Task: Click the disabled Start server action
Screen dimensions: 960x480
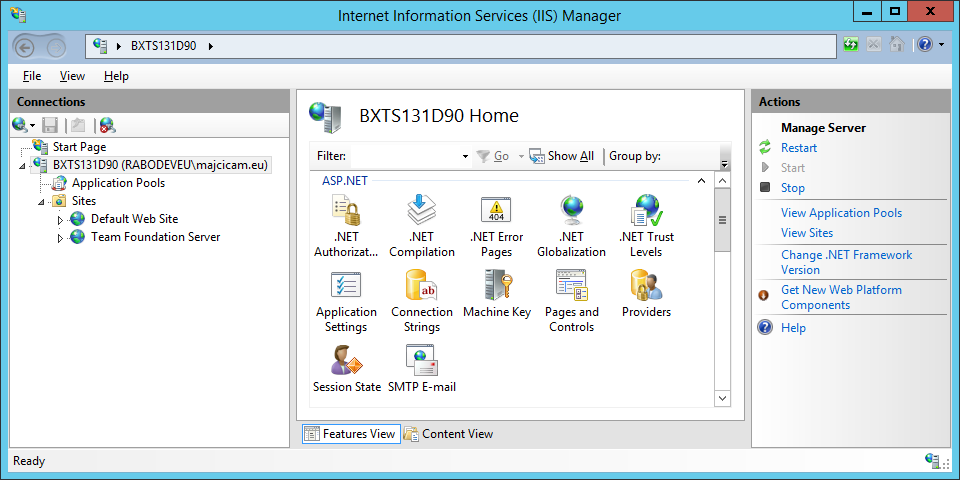Action: click(x=793, y=168)
